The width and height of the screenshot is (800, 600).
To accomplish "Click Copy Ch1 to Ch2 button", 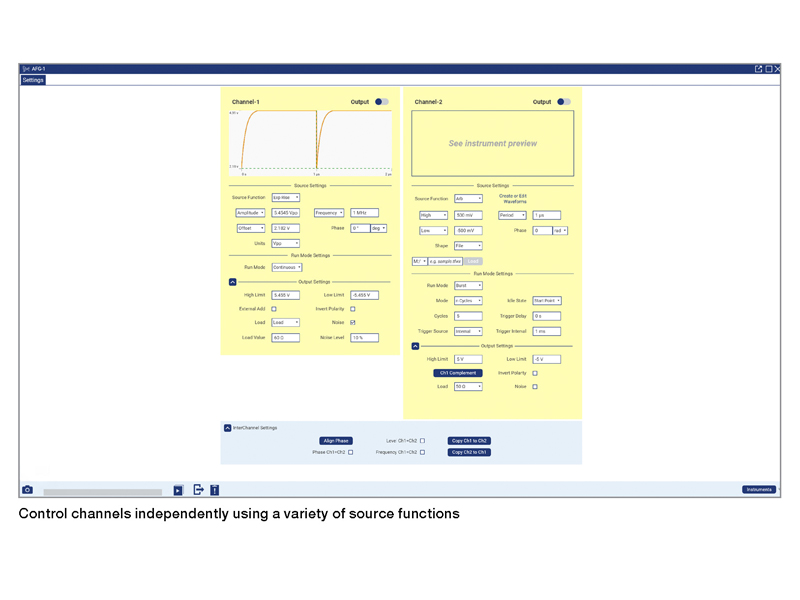I will pos(469,440).
